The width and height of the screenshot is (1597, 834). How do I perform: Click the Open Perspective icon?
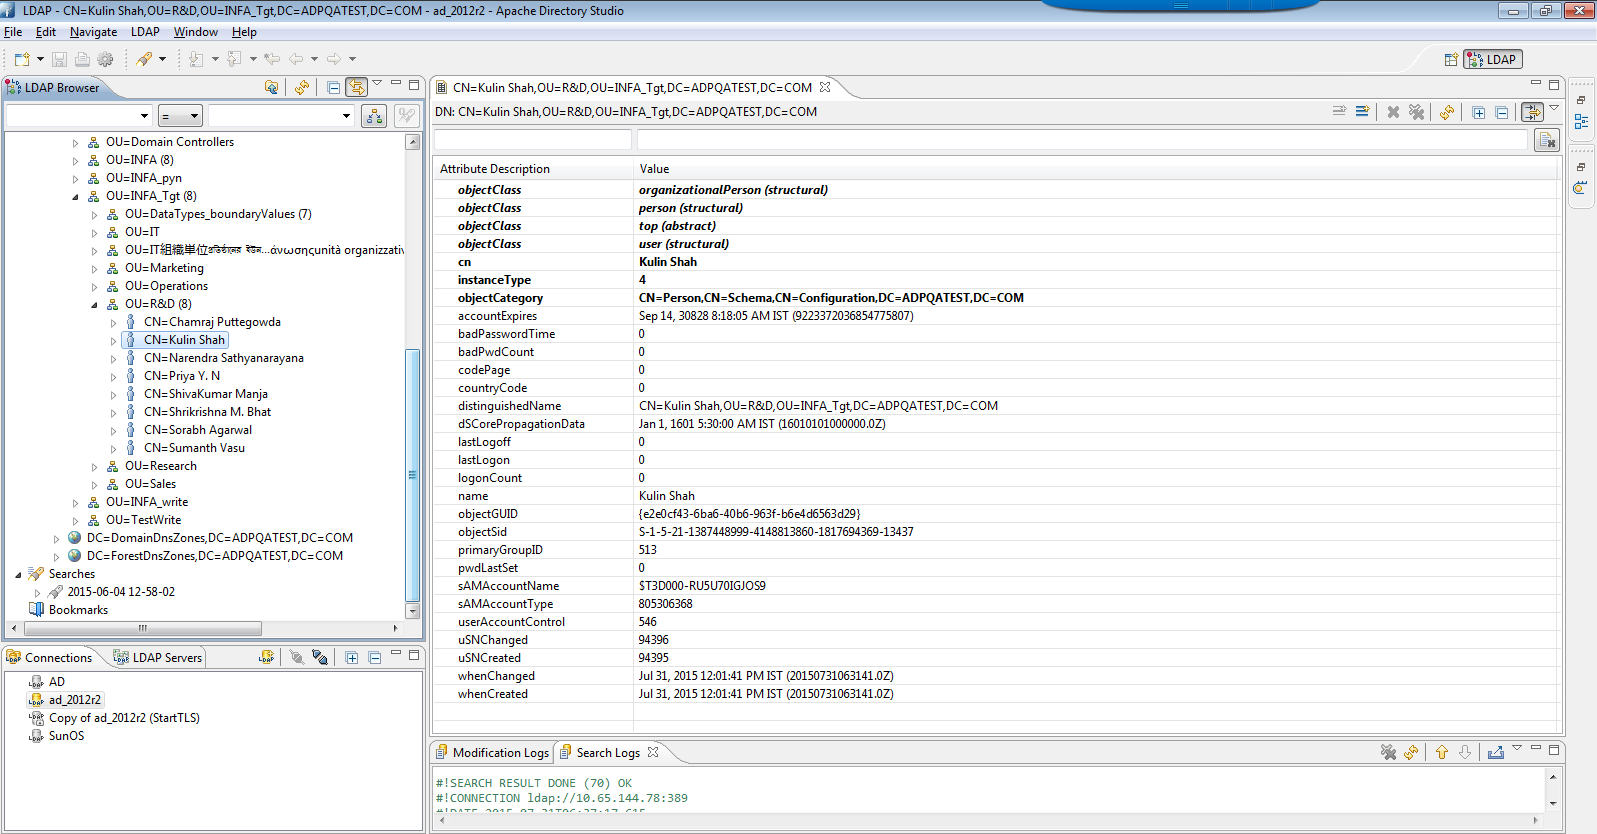1451,60
